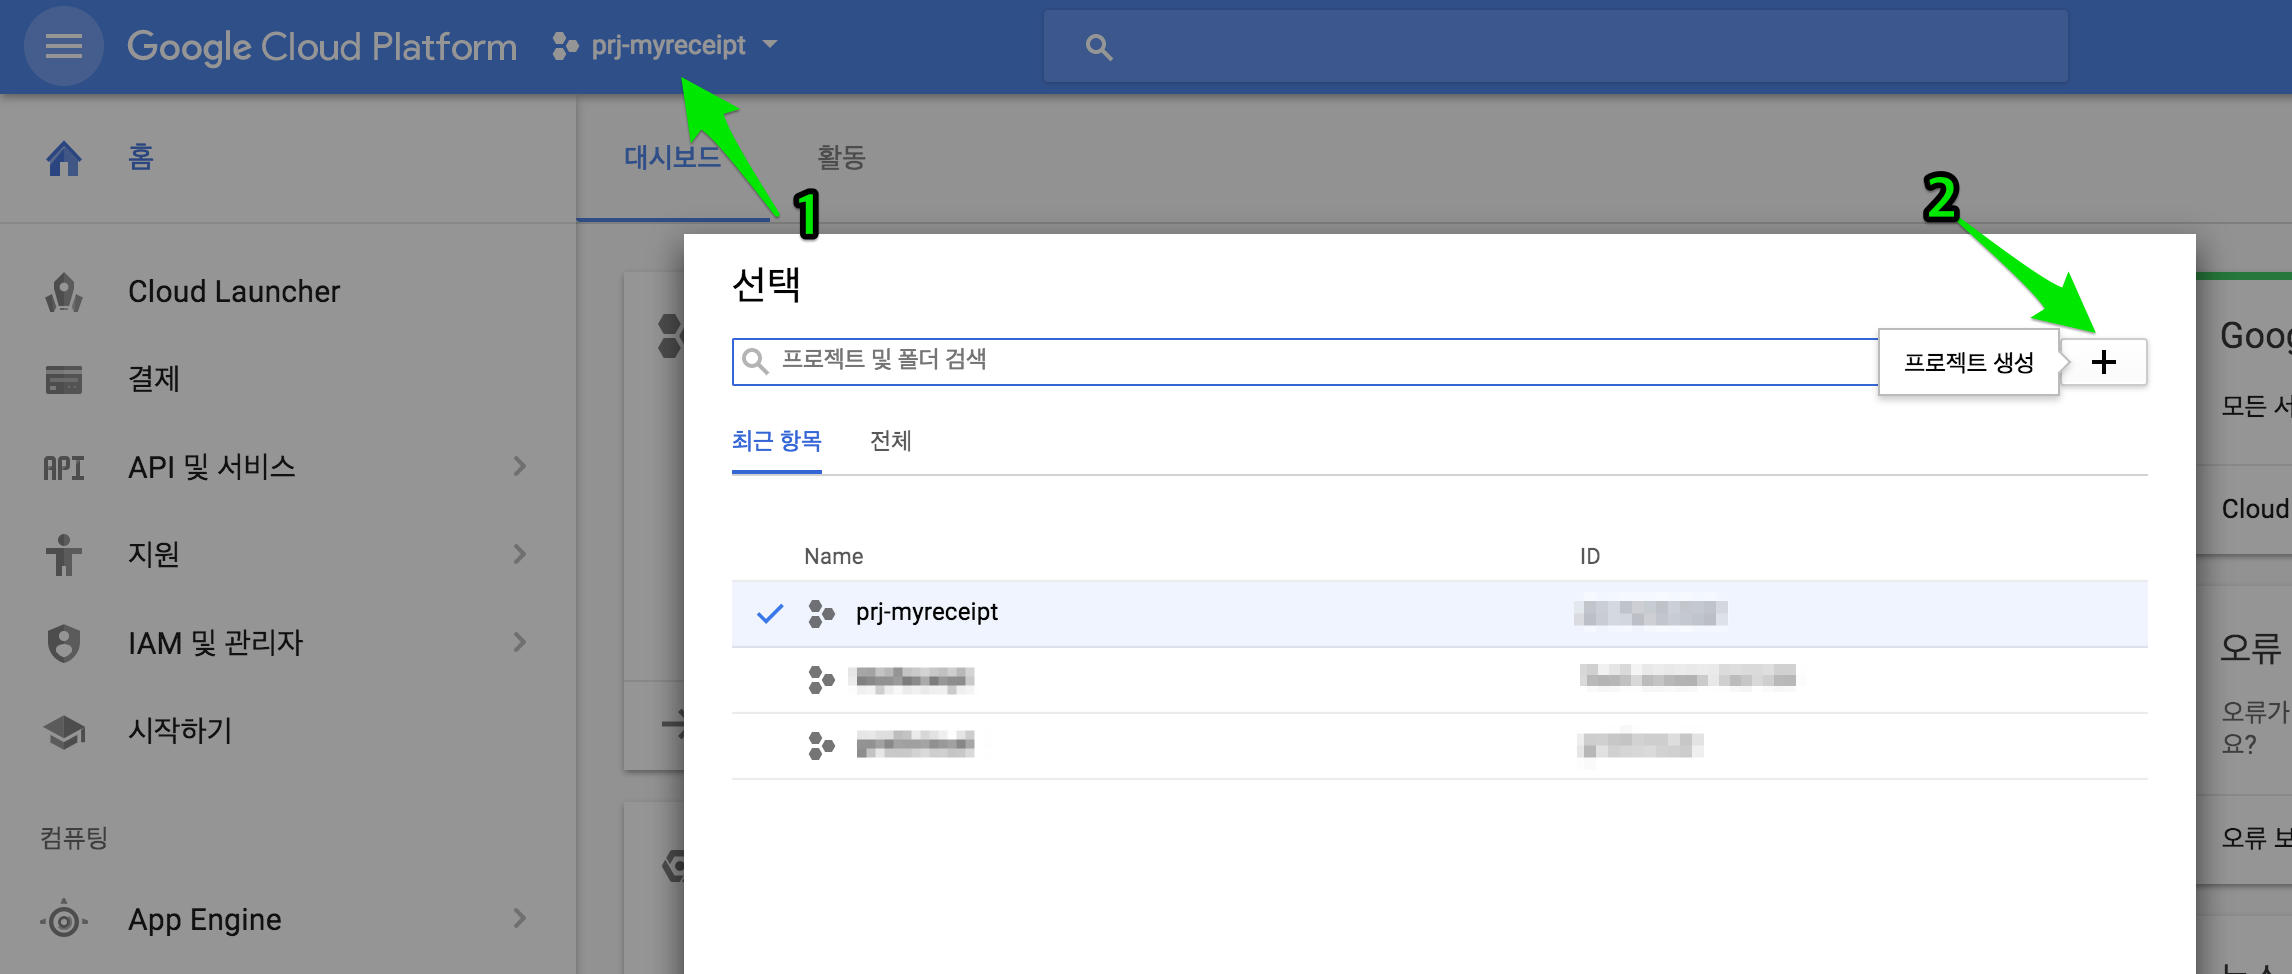The image size is (2292, 974).
Task: Click the API icon in sidebar
Action: (64, 468)
